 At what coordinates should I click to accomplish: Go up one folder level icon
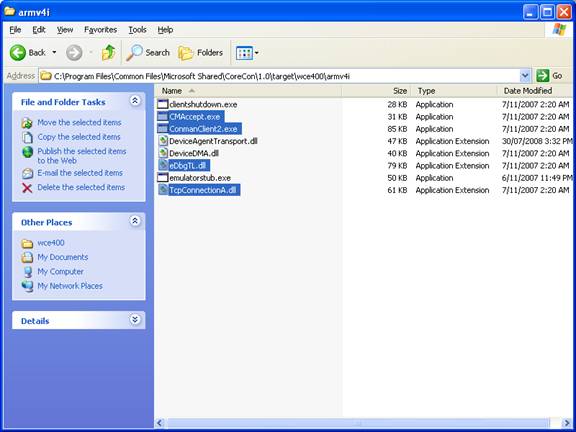tap(108, 53)
